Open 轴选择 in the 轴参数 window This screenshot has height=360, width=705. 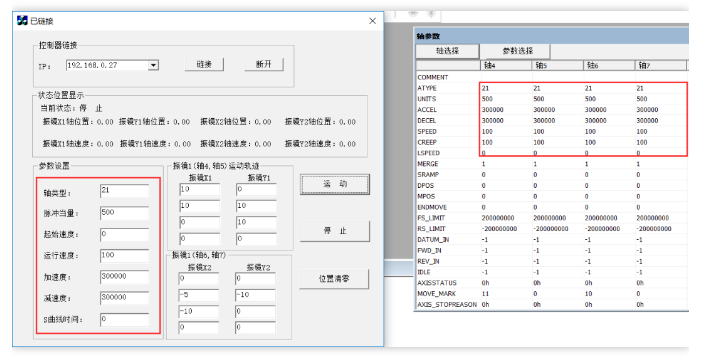(447, 51)
